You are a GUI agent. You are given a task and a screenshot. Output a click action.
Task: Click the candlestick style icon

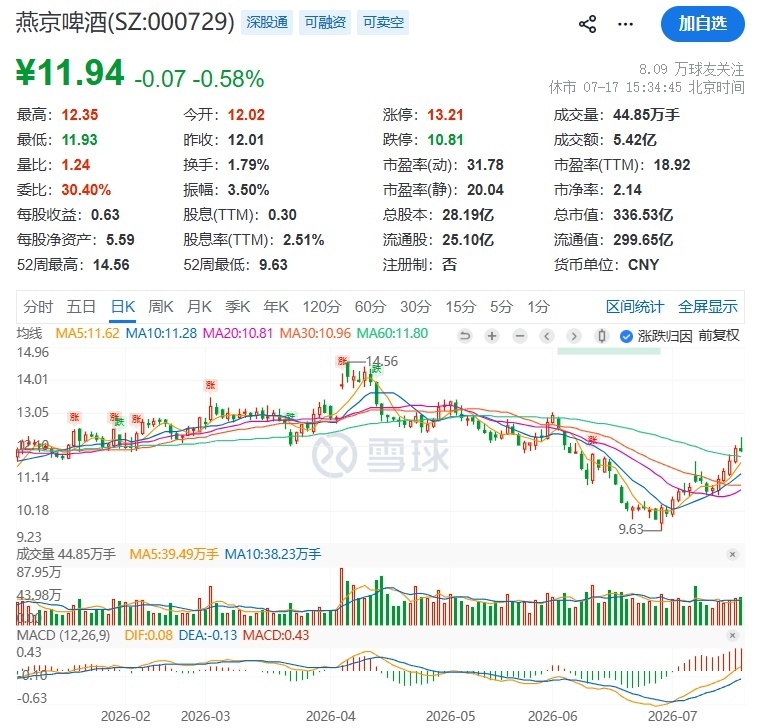(602, 335)
